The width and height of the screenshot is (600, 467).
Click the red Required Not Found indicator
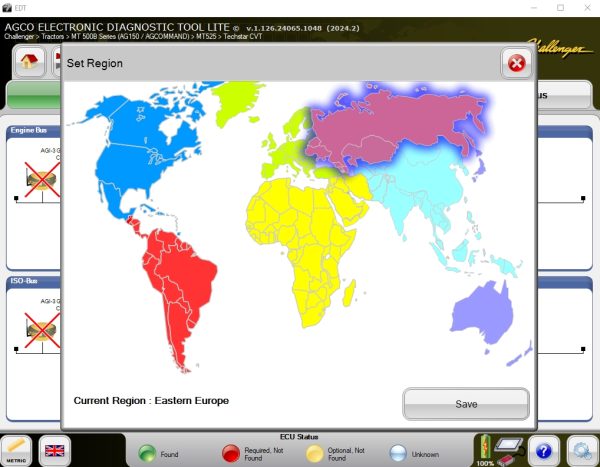pos(231,454)
